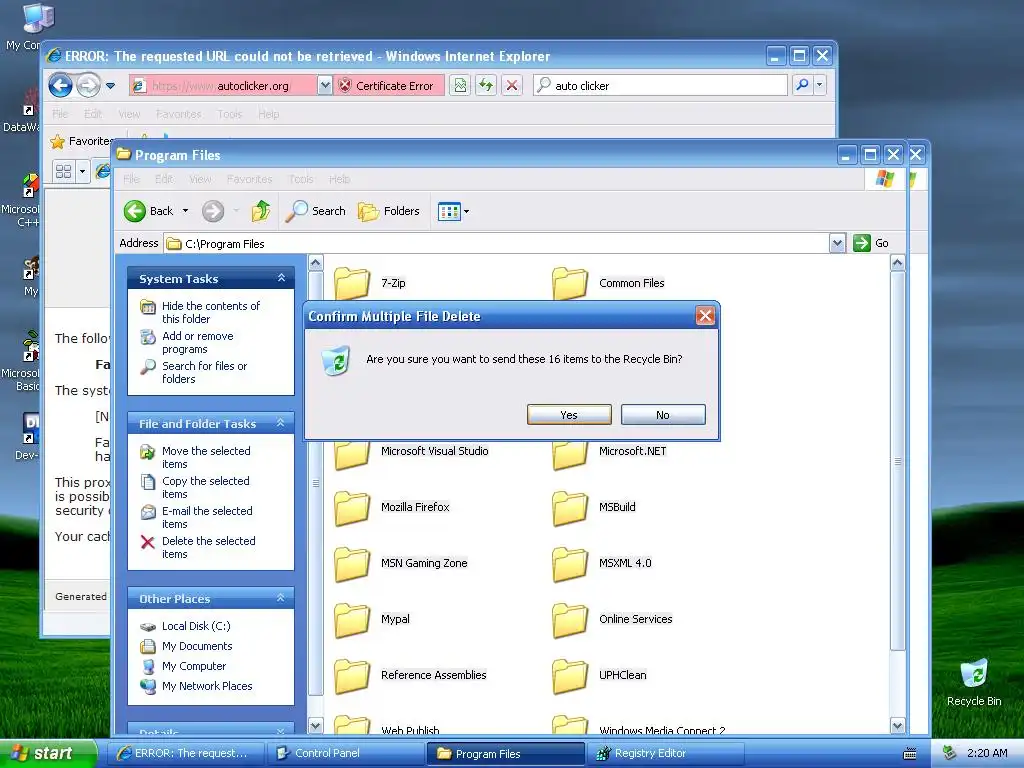Click Internet Explorer Forward button
This screenshot has width=1024, height=768.
[x=88, y=85]
